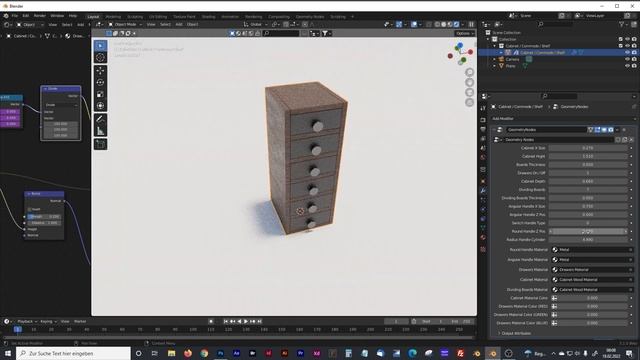
Task: Open the outliner filter funnel icon
Action: click(x=622, y=24)
